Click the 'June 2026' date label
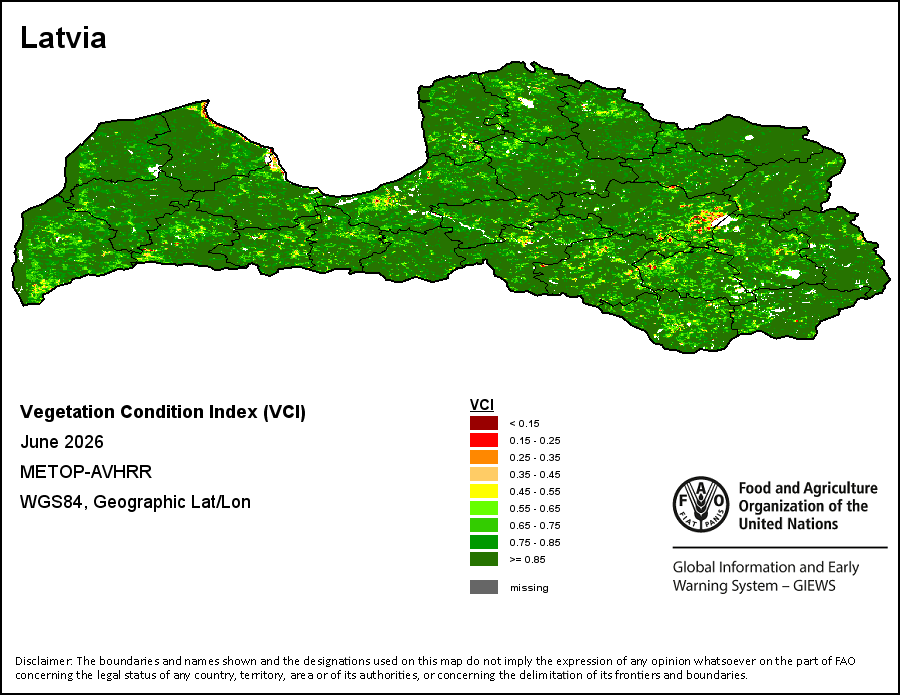 (62, 442)
